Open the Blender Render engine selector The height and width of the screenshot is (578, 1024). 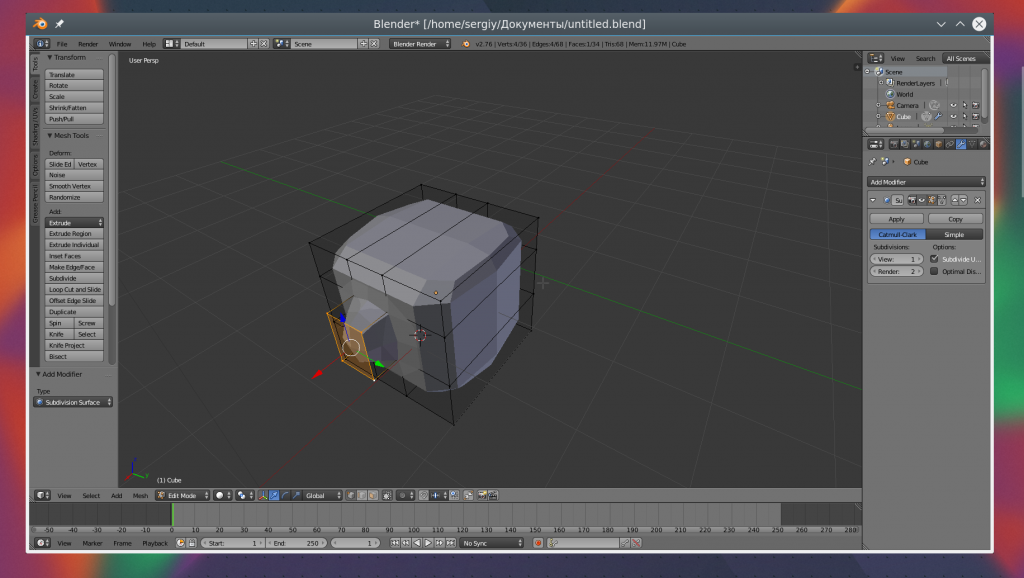tap(420, 44)
